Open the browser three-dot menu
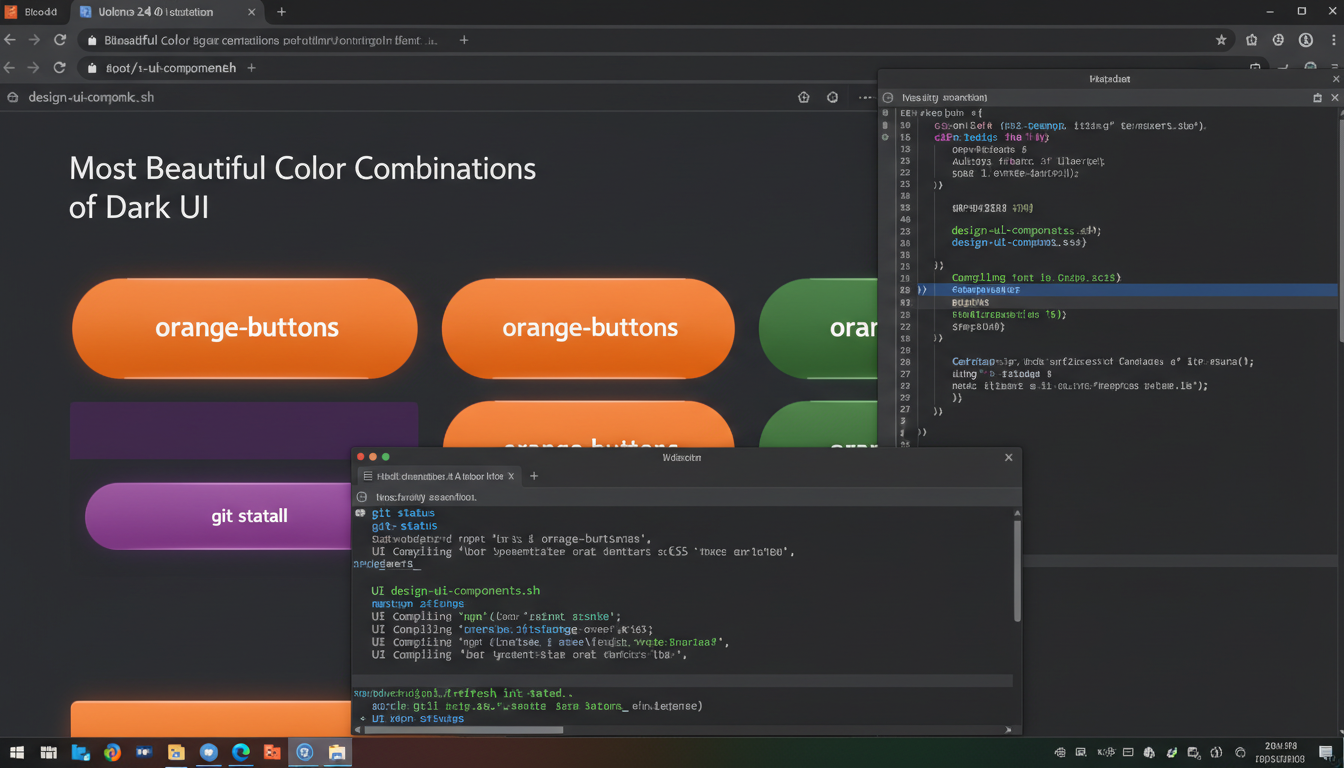Viewport: 1344px width, 768px height. [1333, 40]
